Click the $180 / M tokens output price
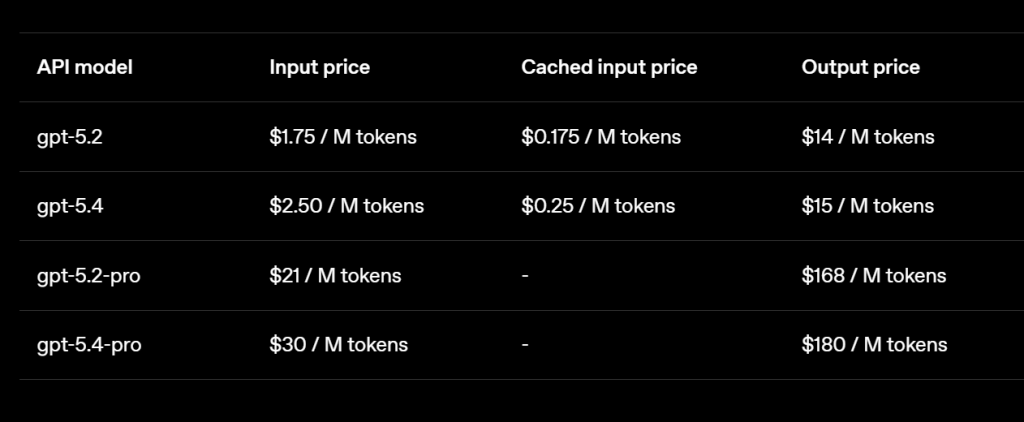The height and width of the screenshot is (422, 1024). tap(874, 344)
